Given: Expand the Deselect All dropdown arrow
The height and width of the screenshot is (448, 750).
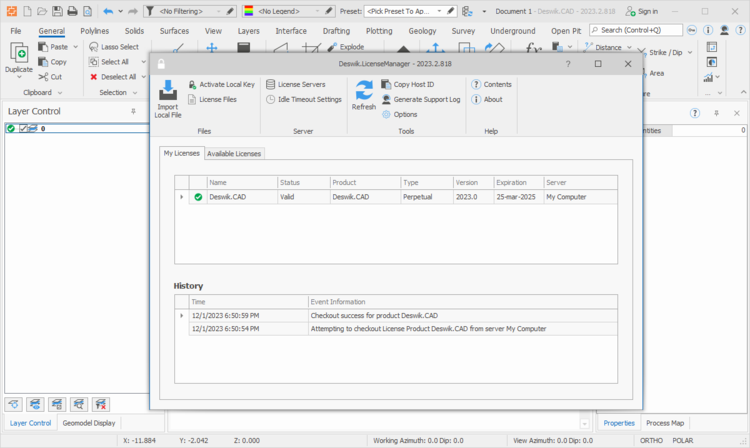Looking at the screenshot, I should pyautogui.click(x=143, y=76).
